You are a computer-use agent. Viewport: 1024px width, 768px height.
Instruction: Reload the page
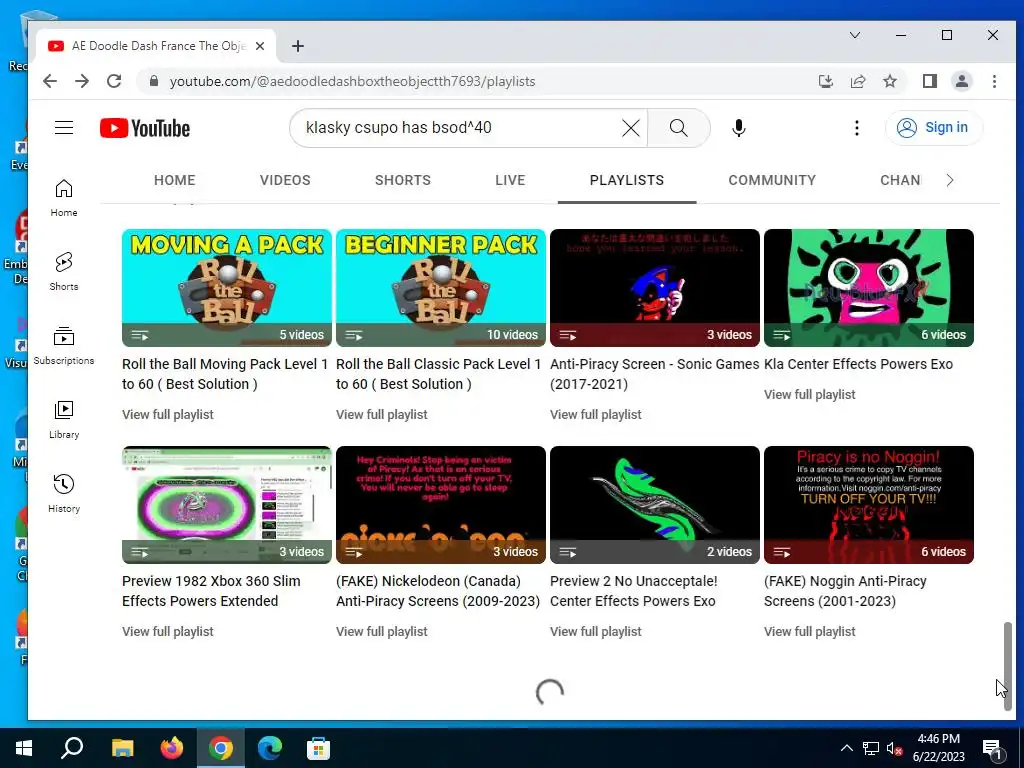click(x=114, y=81)
